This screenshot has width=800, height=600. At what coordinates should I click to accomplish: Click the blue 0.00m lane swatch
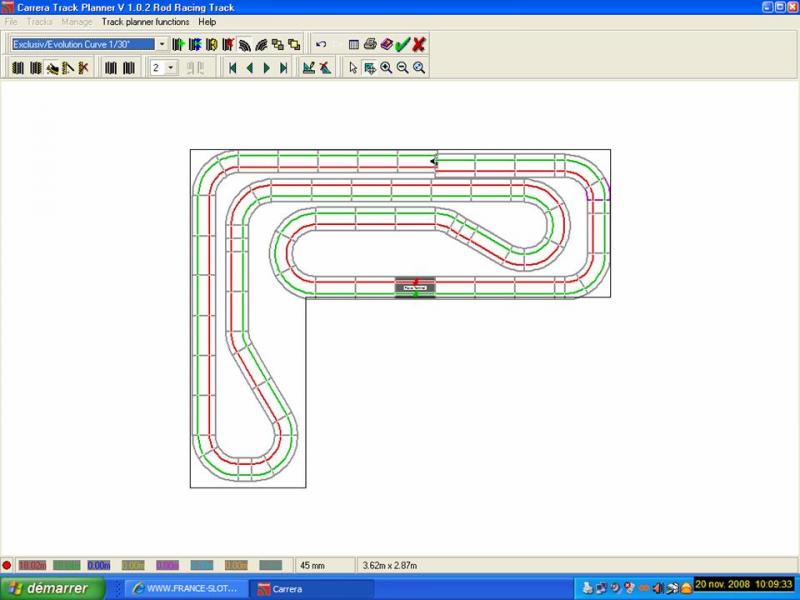pos(99,565)
